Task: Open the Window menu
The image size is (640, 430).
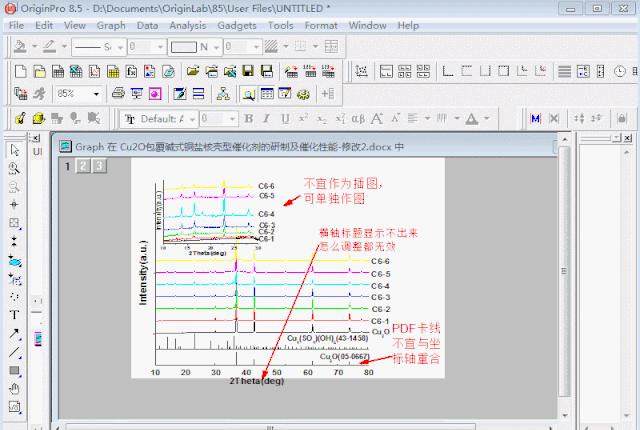Action: [367, 25]
